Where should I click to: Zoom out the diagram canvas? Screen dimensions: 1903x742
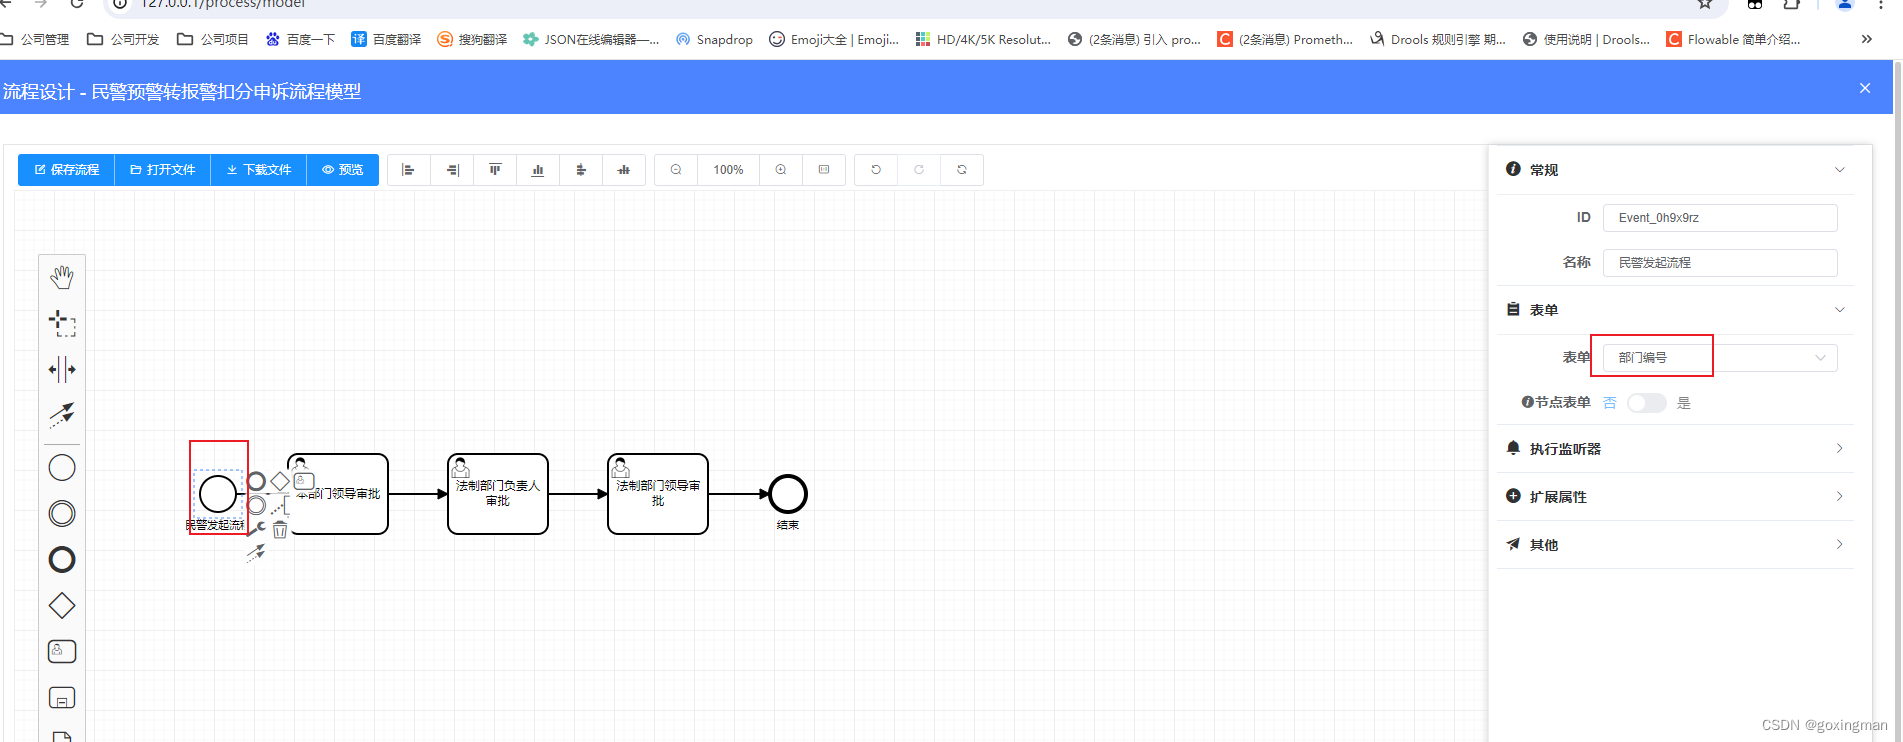[x=676, y=170]
